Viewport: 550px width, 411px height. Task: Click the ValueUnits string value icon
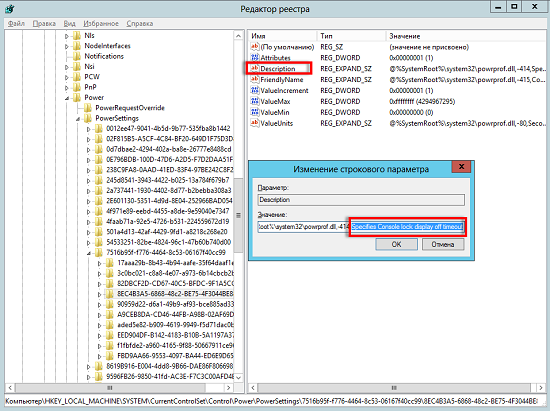255,123
